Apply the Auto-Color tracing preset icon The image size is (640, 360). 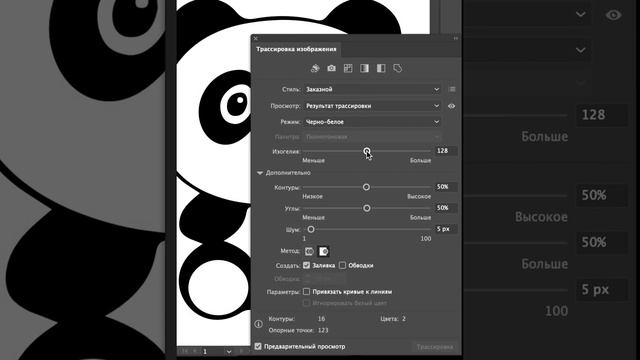coord(315,68)
